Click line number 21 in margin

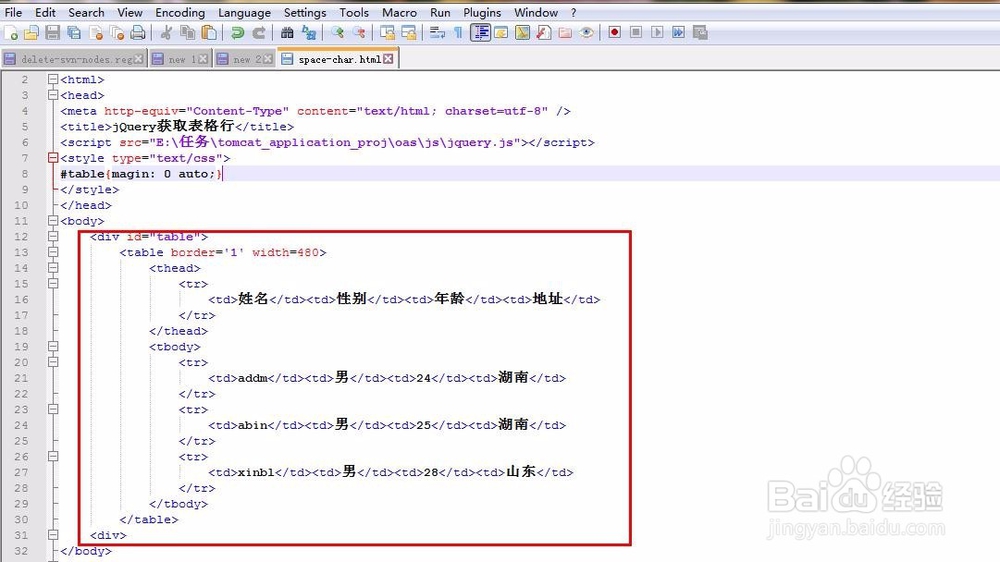[21, 378]
